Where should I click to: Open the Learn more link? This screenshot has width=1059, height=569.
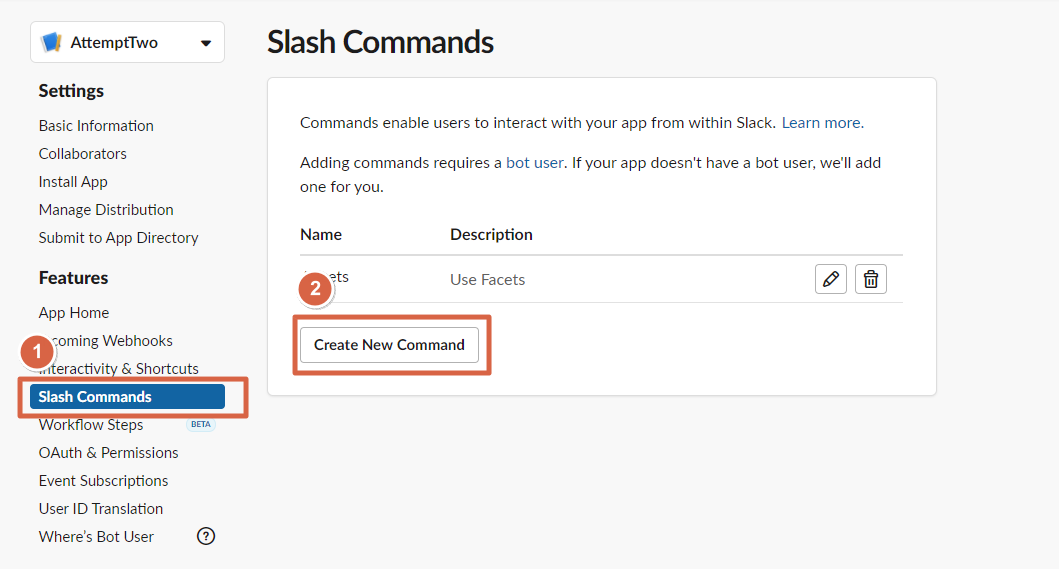coord(822,123)
